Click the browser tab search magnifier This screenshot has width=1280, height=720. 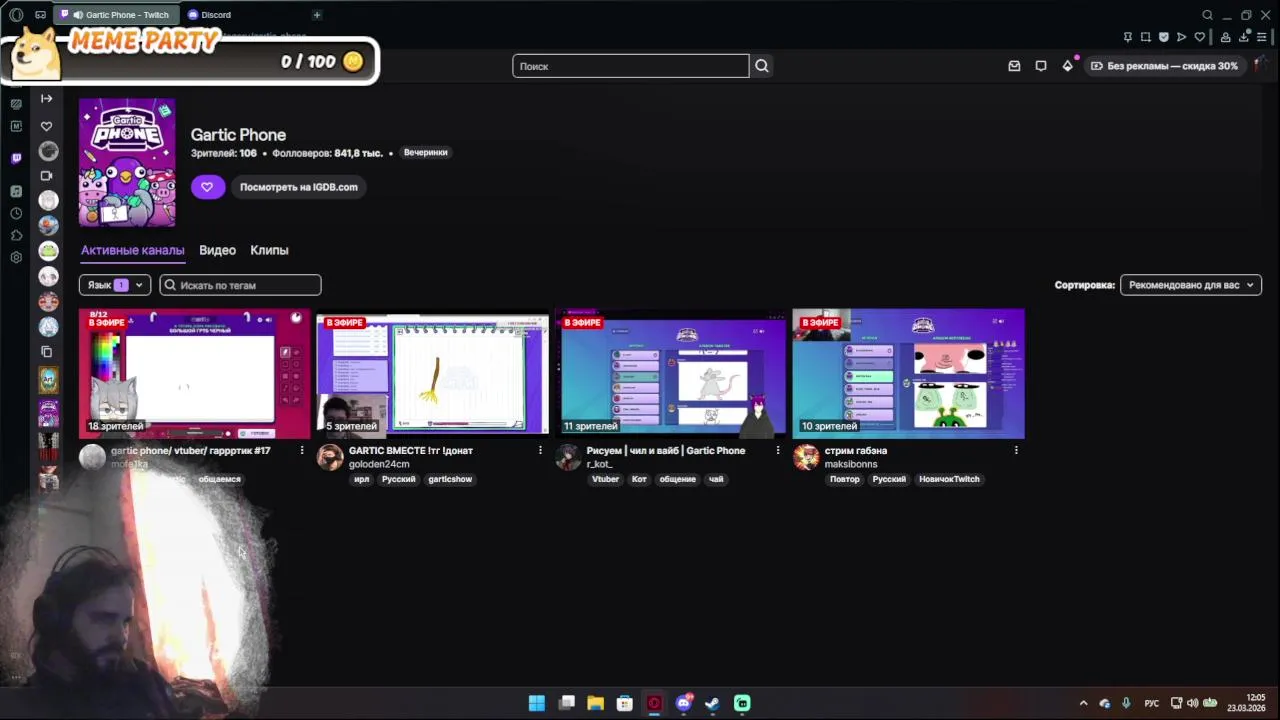(1207, 15)
